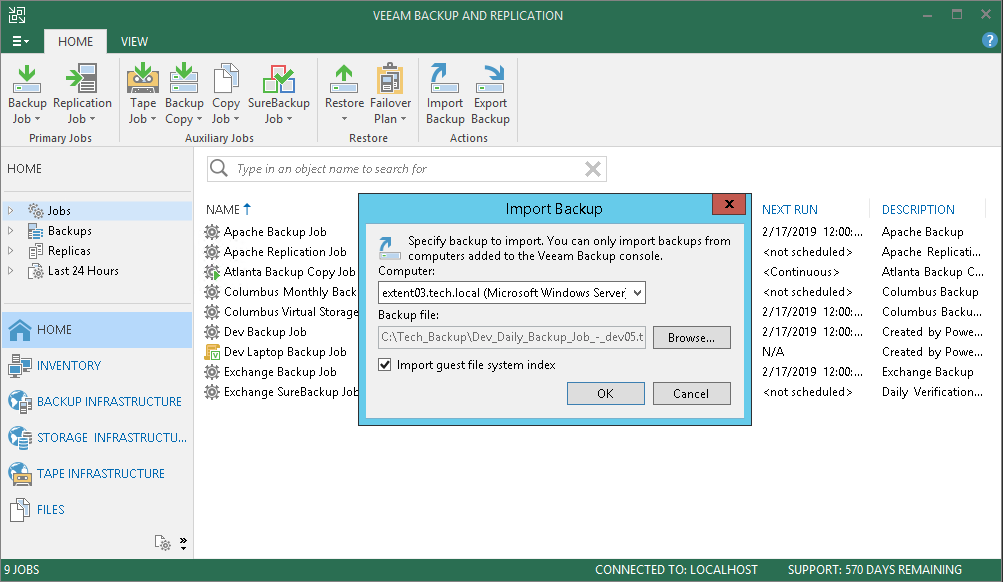Image resolution: width=1003 pixels, height=582 pixels.
Task: Click the Daily Verification description cell
Action: click(932, 392)
